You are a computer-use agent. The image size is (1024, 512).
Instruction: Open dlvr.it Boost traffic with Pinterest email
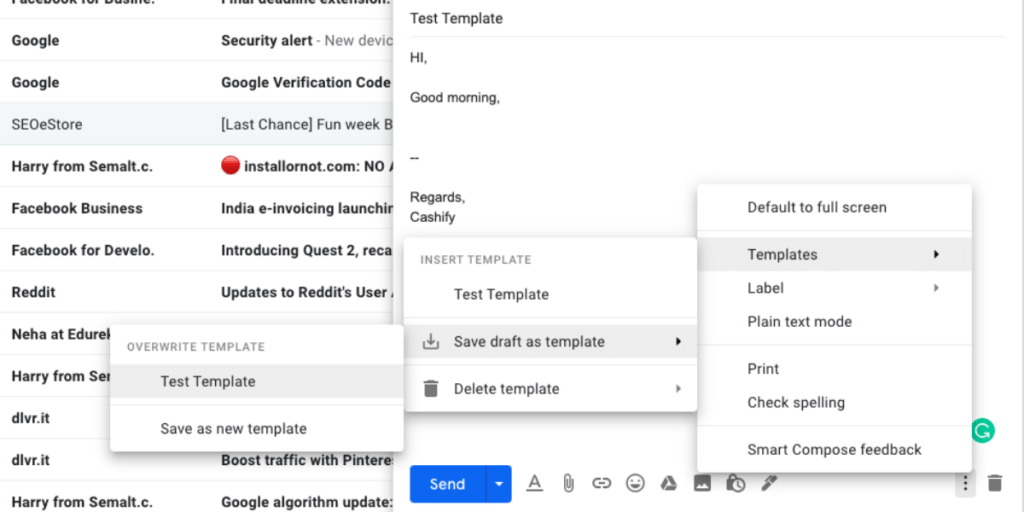[x=197, y=460]
